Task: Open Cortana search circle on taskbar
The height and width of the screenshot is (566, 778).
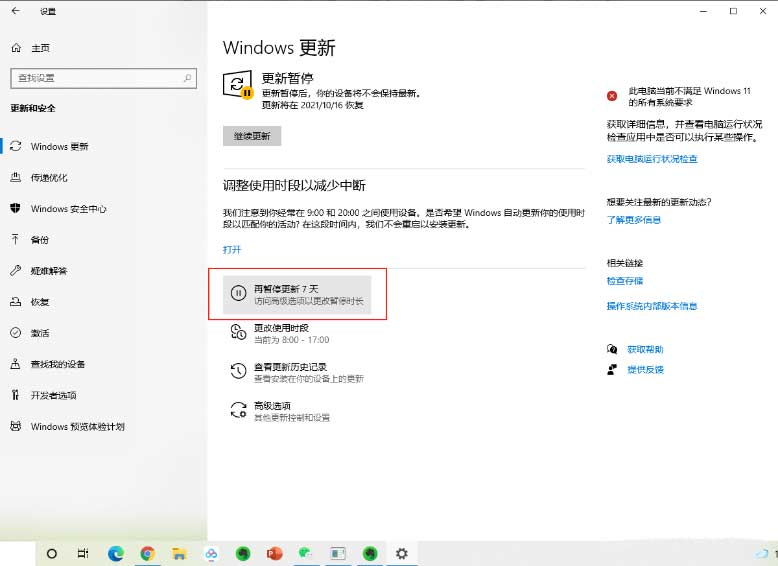Action: pos(52,554)
